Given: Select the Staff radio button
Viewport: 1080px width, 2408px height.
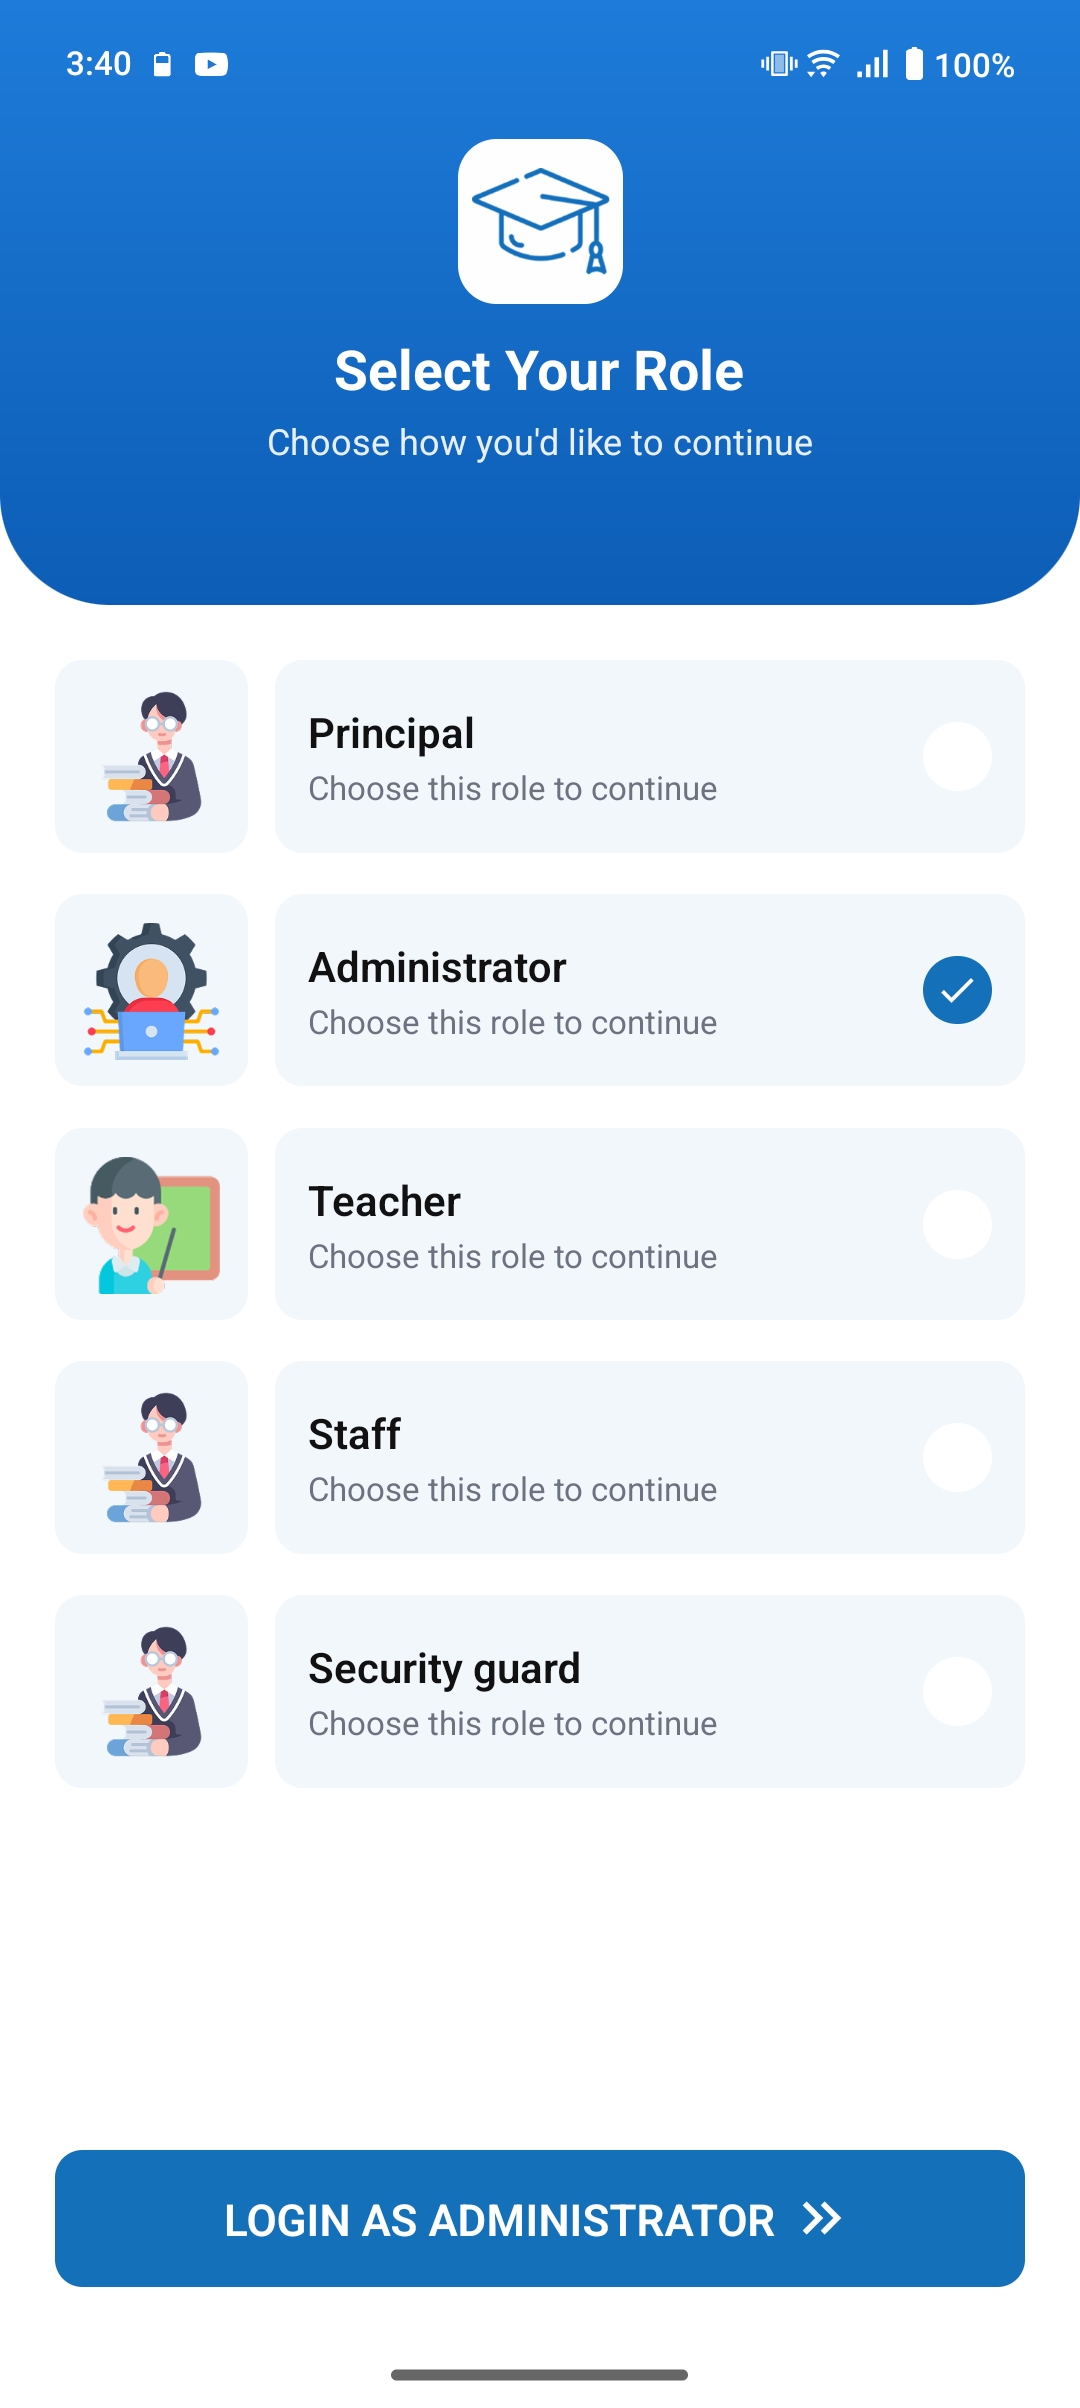Looking at the screenshot, I should 957,1457.
